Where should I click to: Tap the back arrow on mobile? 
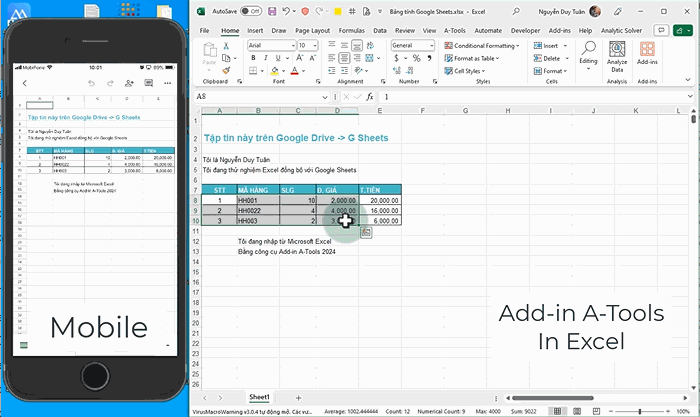(25, 83)
